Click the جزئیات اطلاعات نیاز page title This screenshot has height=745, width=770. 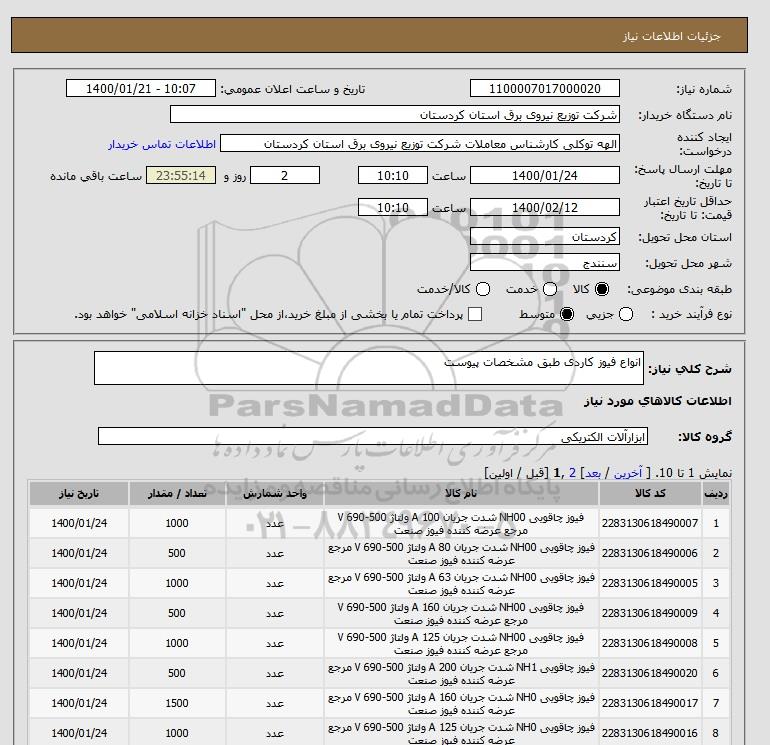[671, 36]
